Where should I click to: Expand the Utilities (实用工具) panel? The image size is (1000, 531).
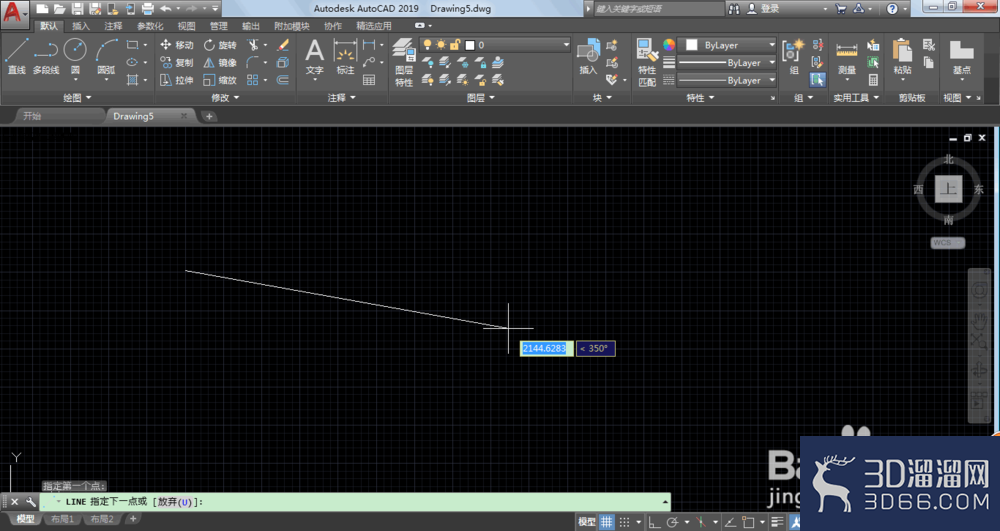856,98
